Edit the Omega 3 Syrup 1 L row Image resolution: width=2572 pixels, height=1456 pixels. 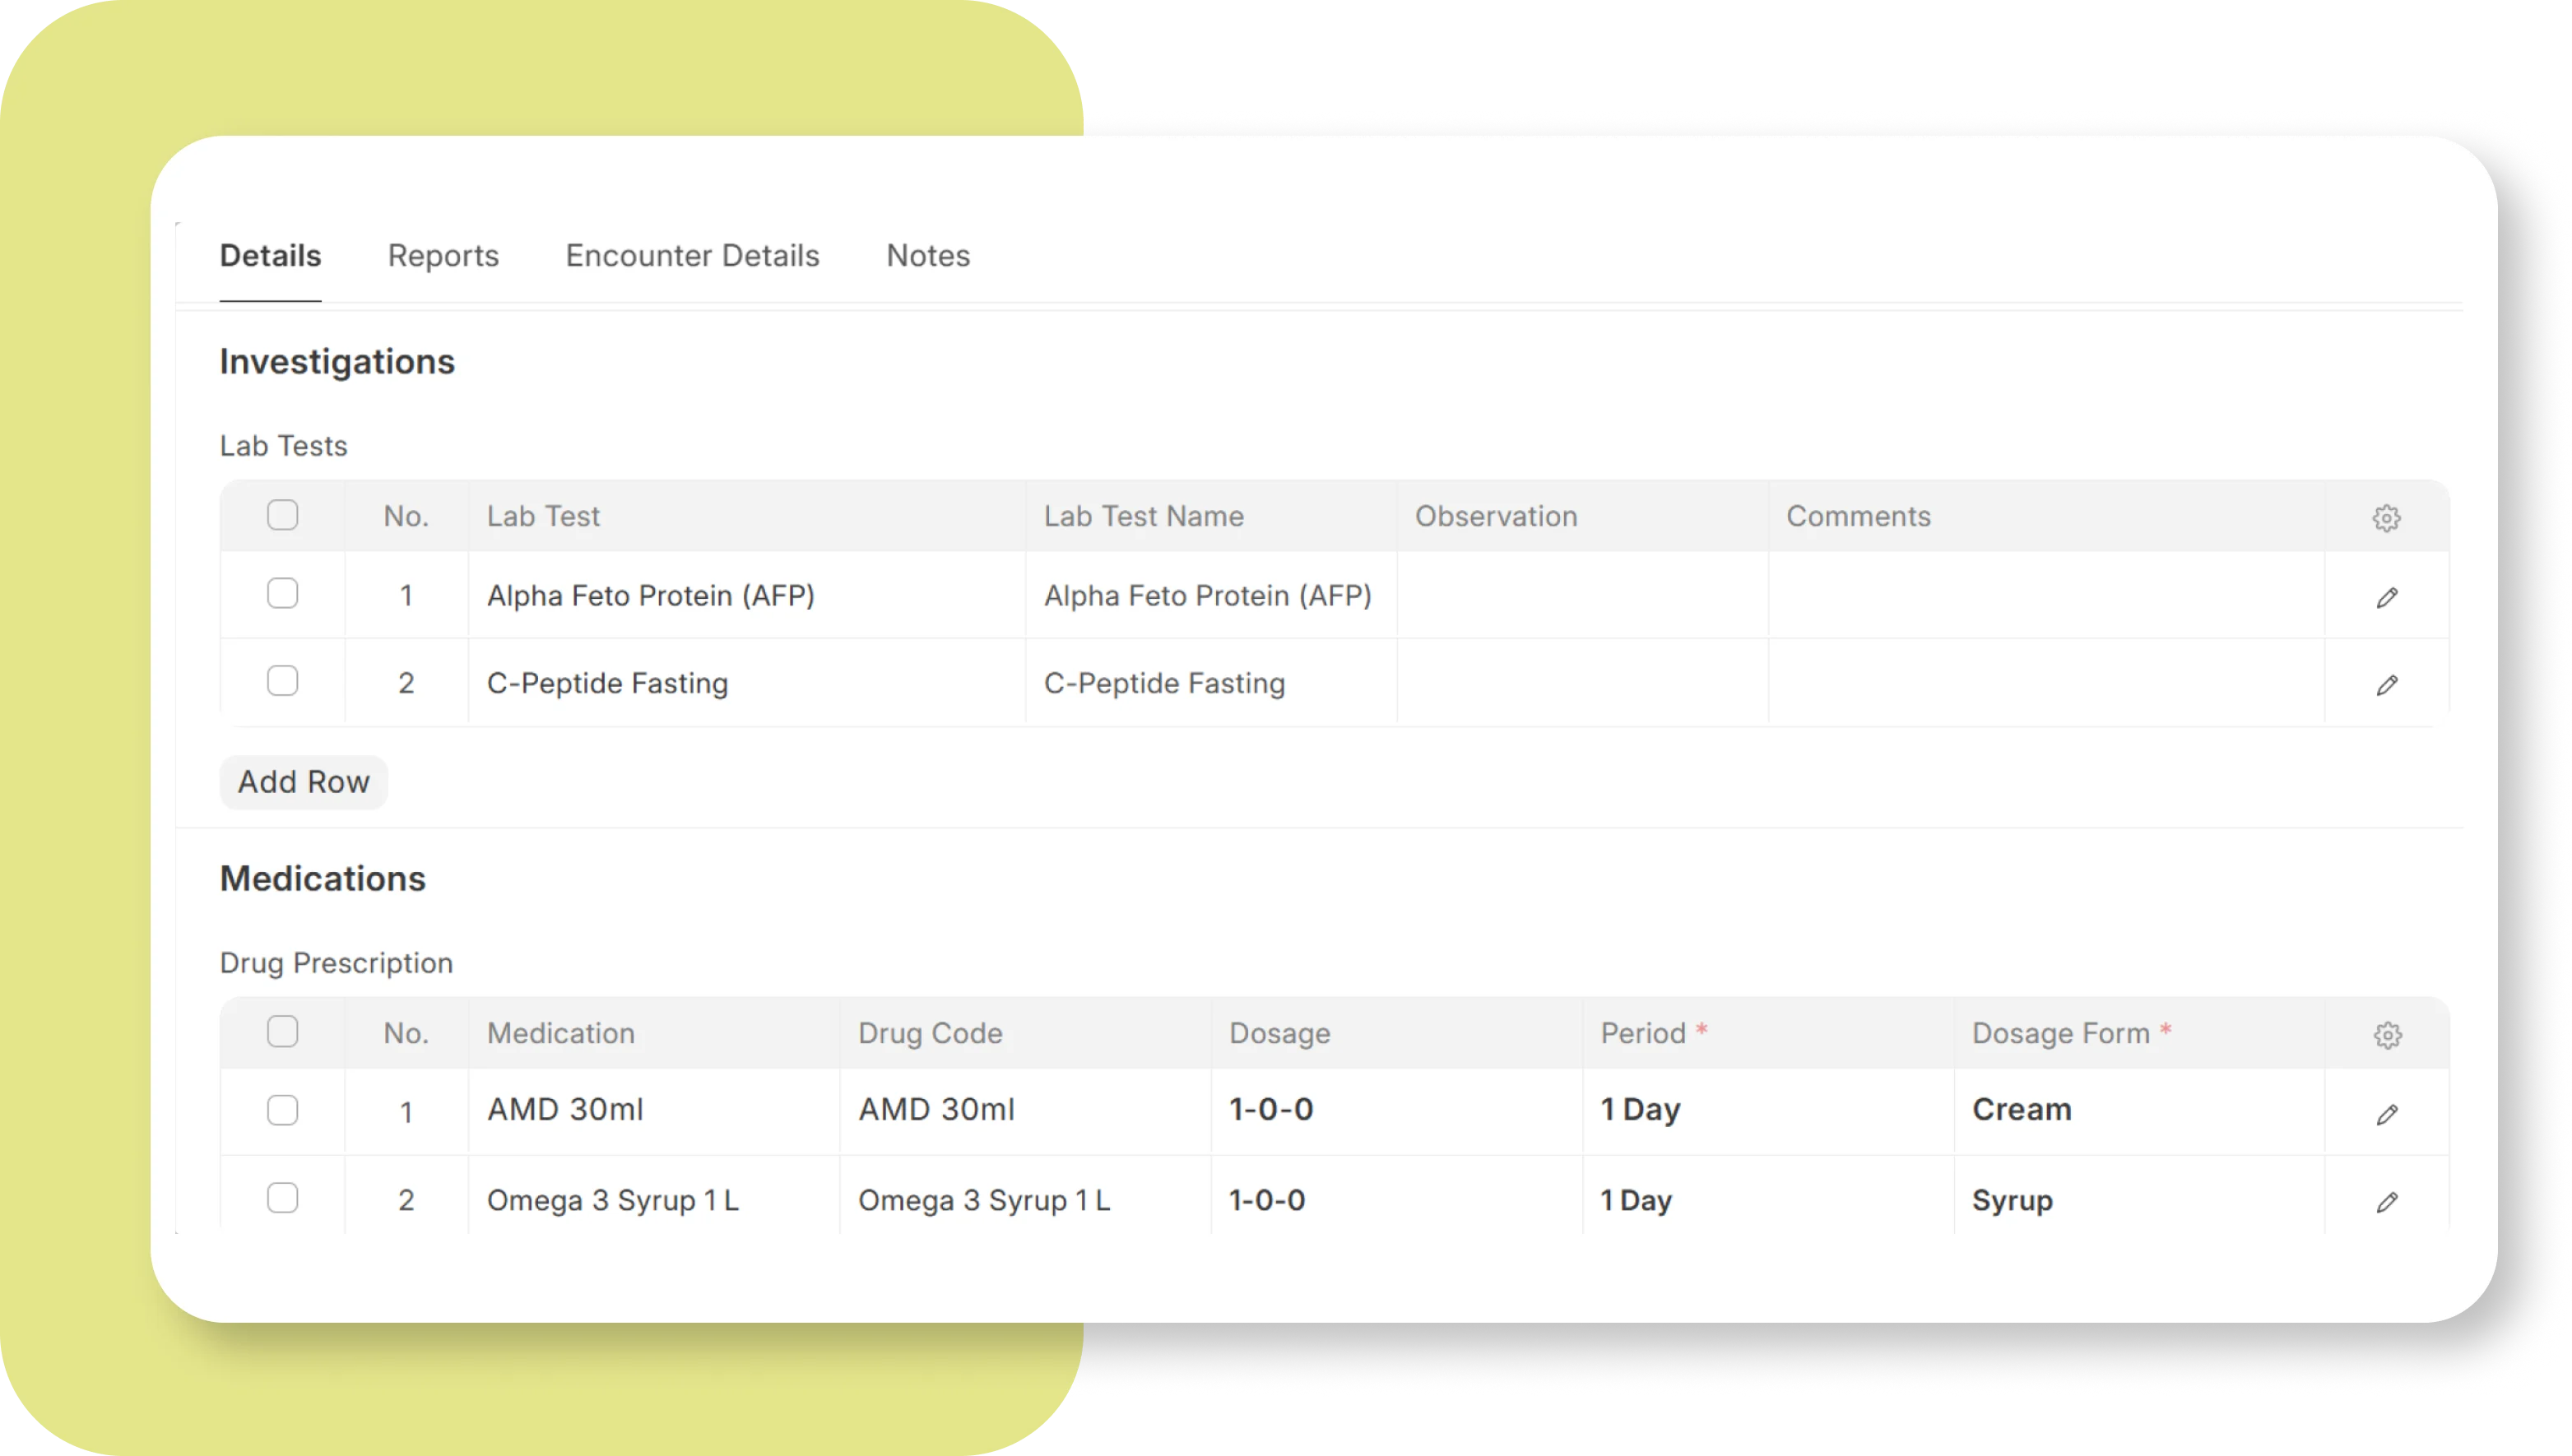(x=2387, y=1201)
